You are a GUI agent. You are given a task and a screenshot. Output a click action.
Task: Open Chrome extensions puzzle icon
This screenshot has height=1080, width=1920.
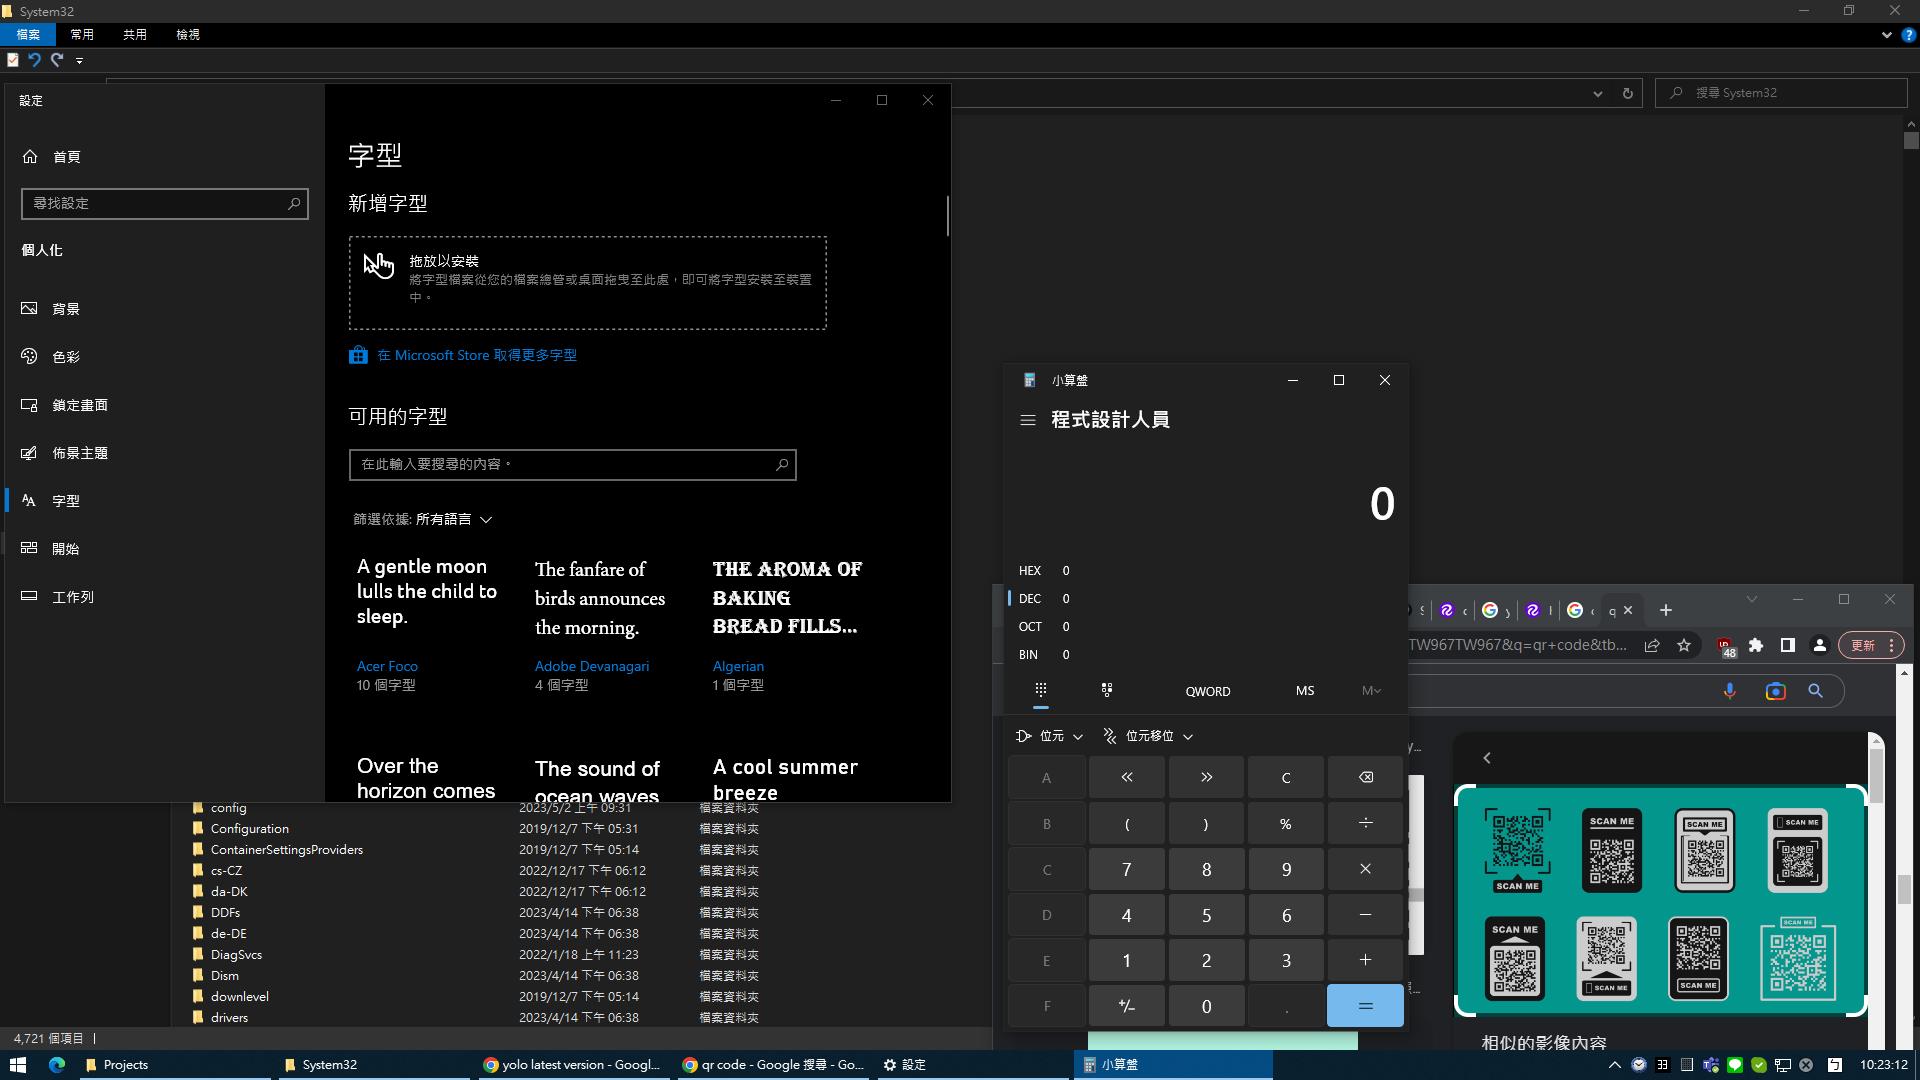[x=1756, y=645]
